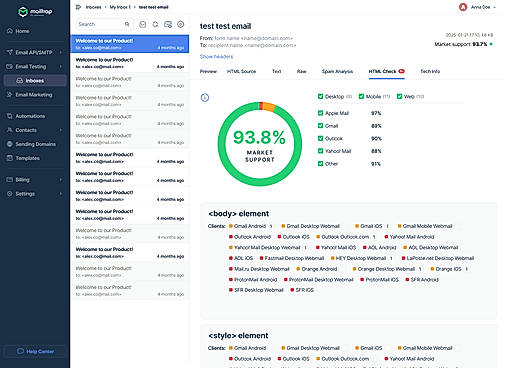Go to Home in the sidebar
Screen dimensions: 506x368
22,31
